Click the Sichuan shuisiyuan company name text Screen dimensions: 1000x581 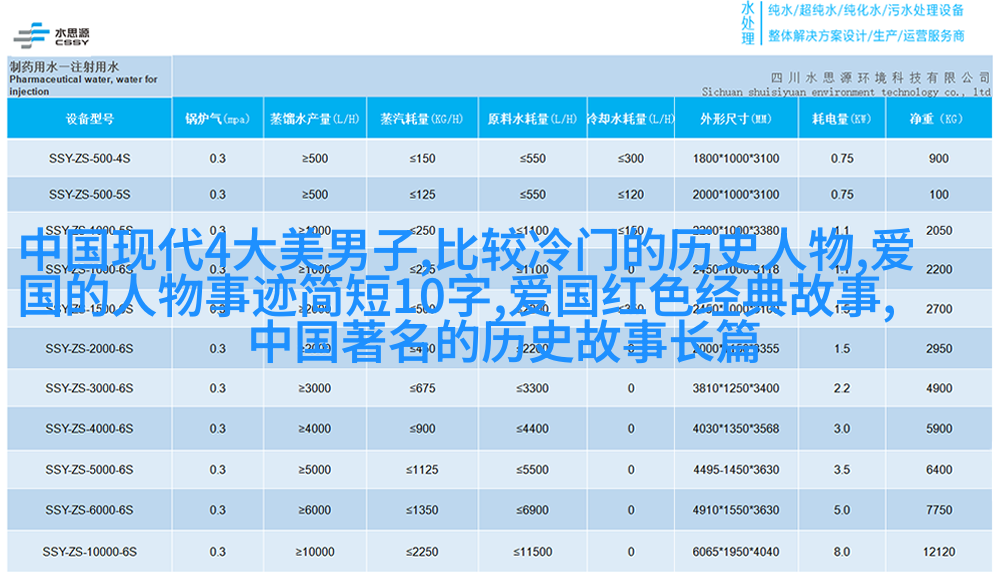point(846,92)
